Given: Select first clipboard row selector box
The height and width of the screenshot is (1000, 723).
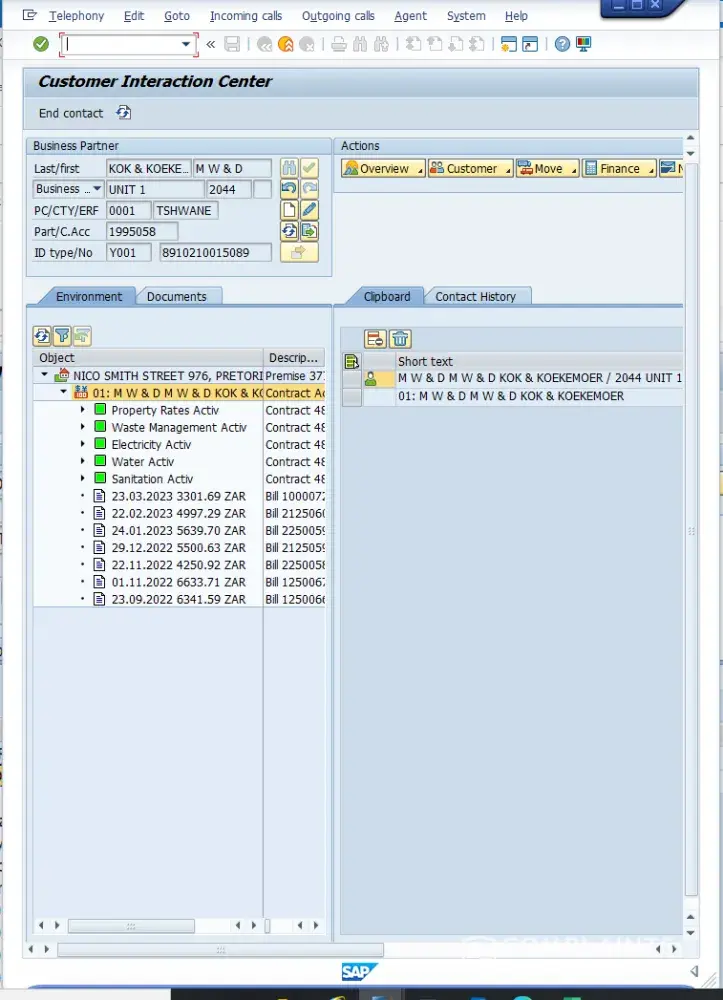Looking at the screenshot, I should (352, 379).
